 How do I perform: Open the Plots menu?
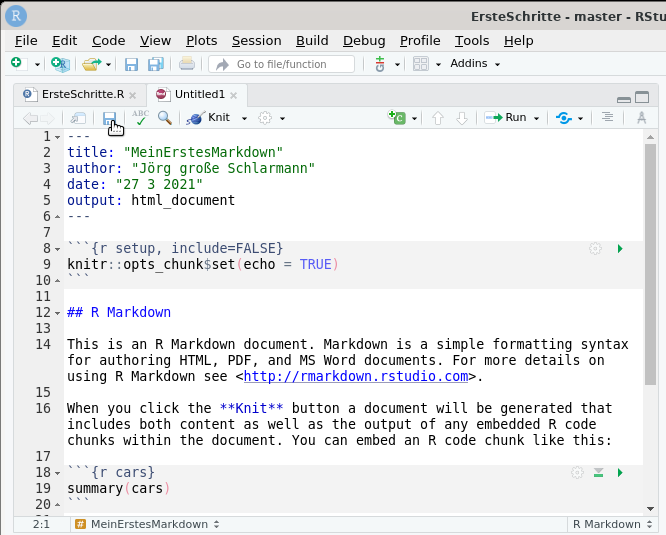[202, 41]
